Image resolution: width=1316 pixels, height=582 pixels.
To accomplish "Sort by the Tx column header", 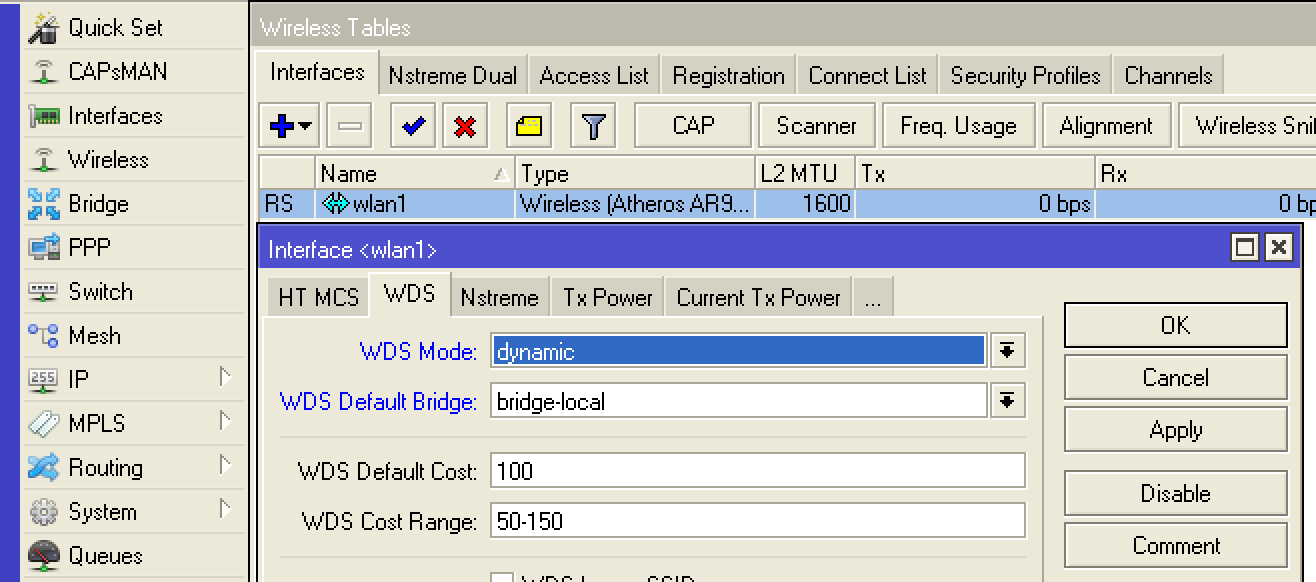I will (x=975, y=174).
